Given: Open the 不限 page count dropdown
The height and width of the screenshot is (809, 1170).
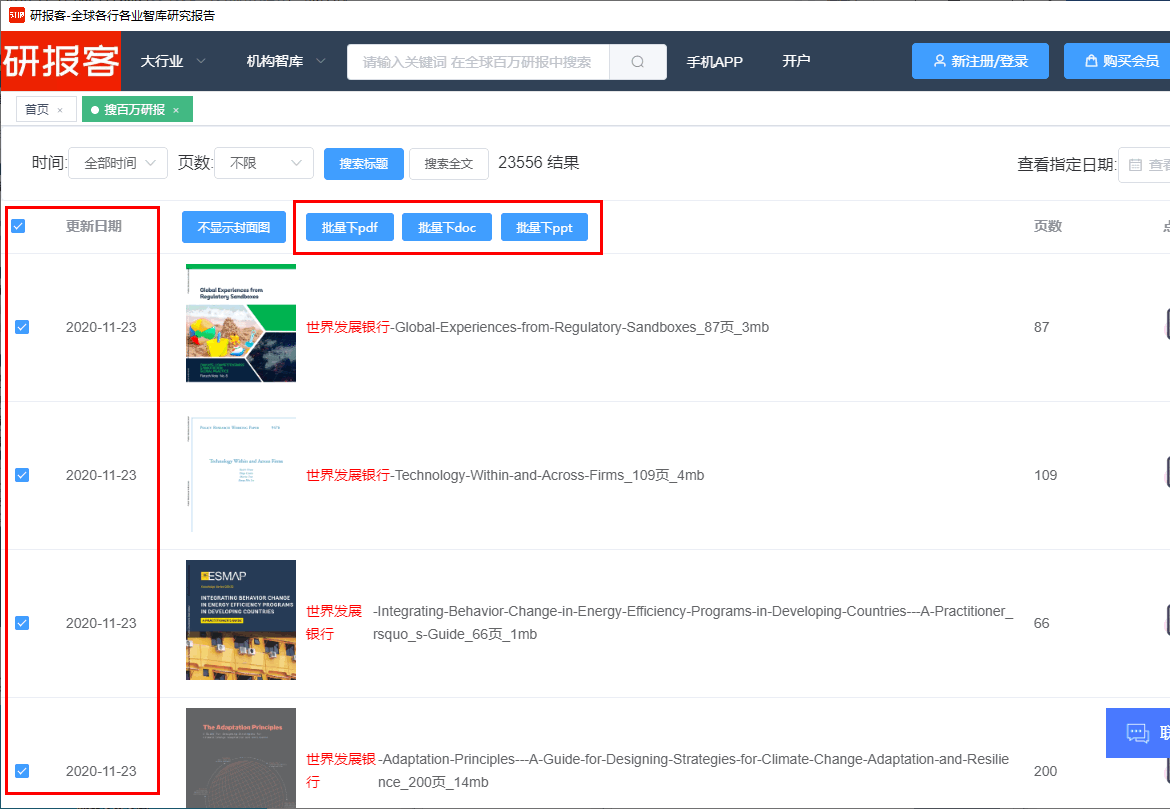Looking at the screenshot, I should (x=263, y=163).
